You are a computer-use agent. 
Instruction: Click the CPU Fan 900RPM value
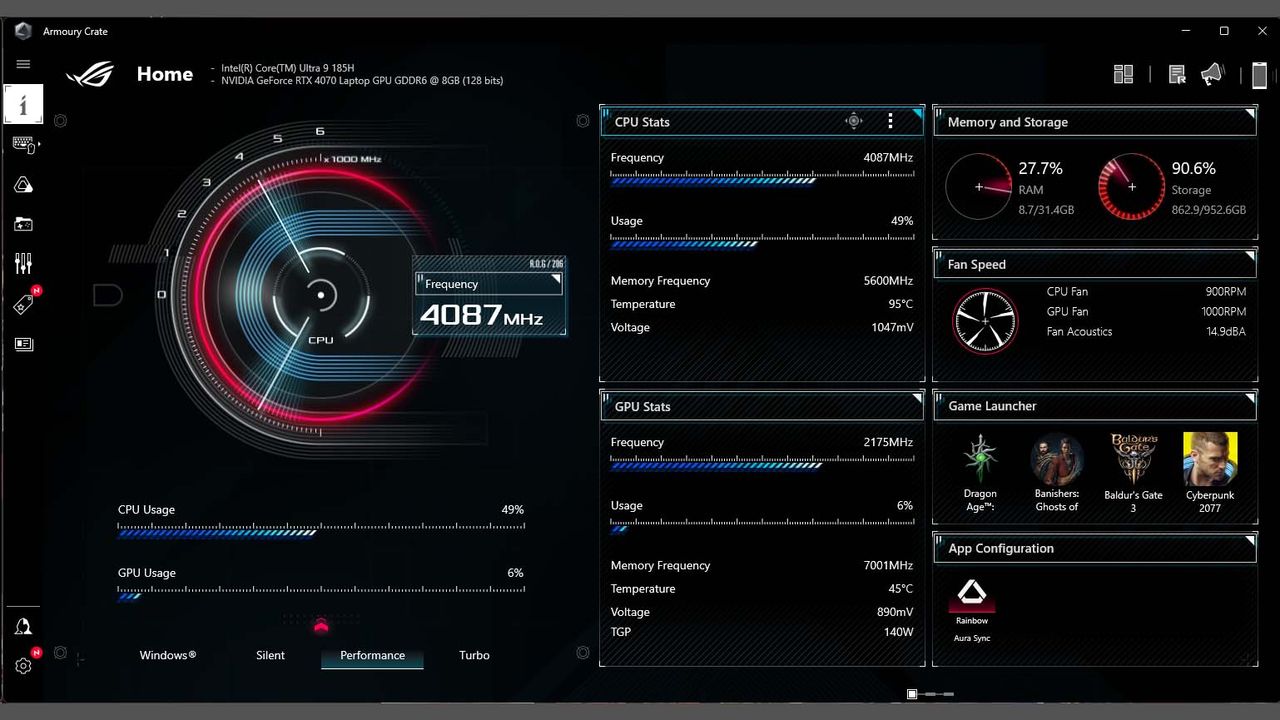point(1226,292)
